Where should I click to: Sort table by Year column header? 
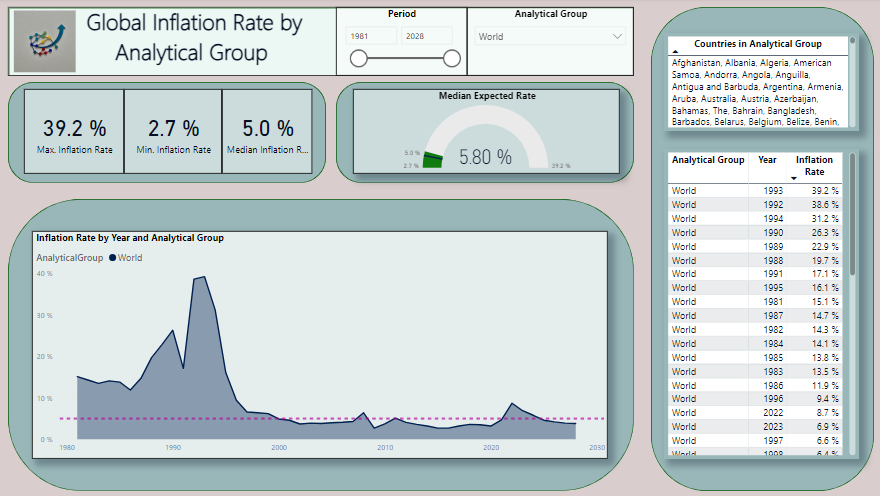click(x=767, y=160)
